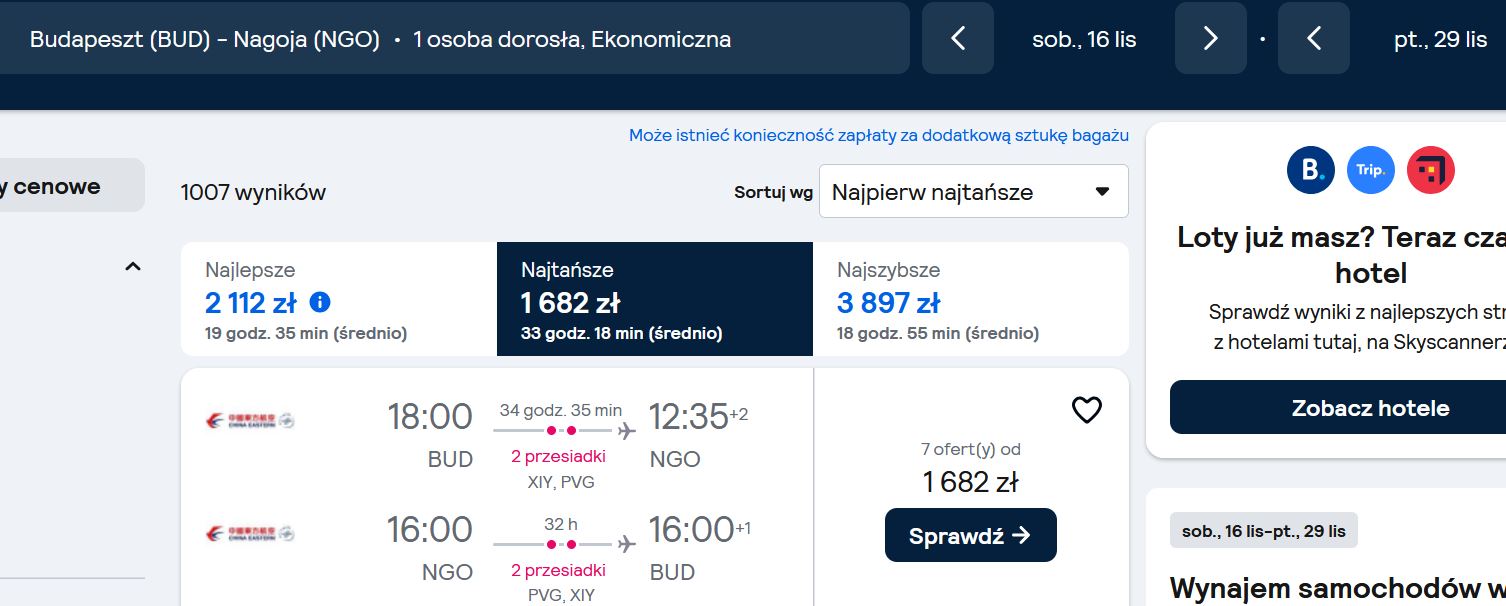Image resolution: width=1506 pixels, height=606 pixels.
Task: Open the Najpierw najtańsze sort dropdown
Action: pos(974,191)
